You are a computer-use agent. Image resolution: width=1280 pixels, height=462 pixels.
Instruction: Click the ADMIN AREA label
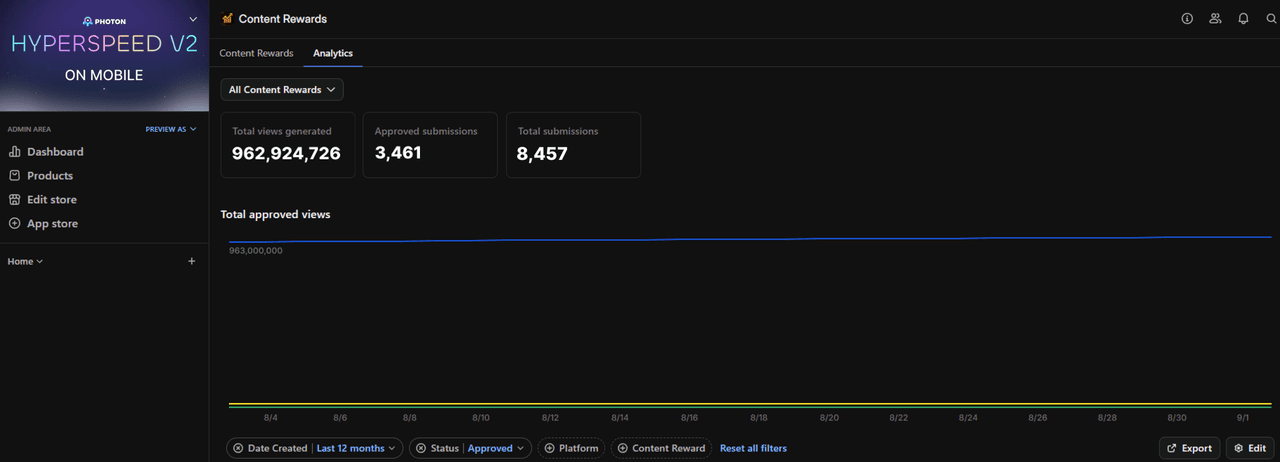[x=29, y=129]
